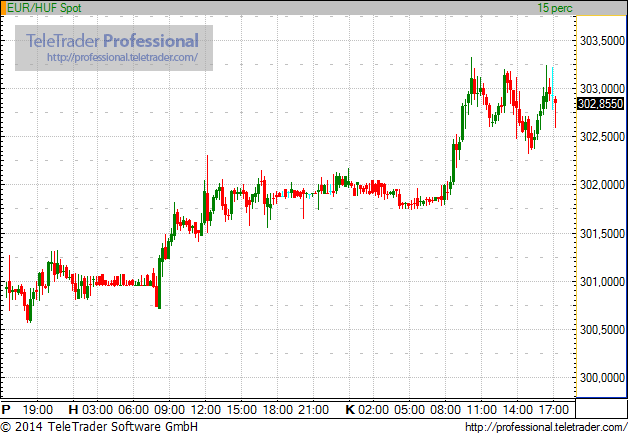The image size is (628, 436).
Task: Click the 2014 TeleTrader Software GmbH copyright text
Action: (x=99, y=427)
